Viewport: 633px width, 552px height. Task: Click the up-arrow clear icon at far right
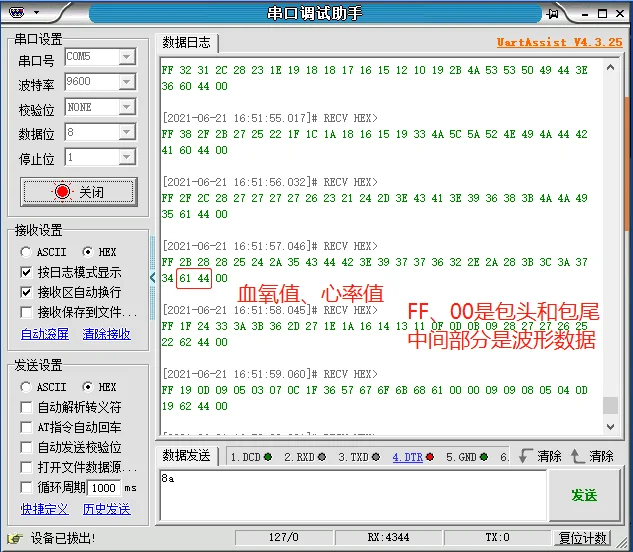[x=577, y=456]
